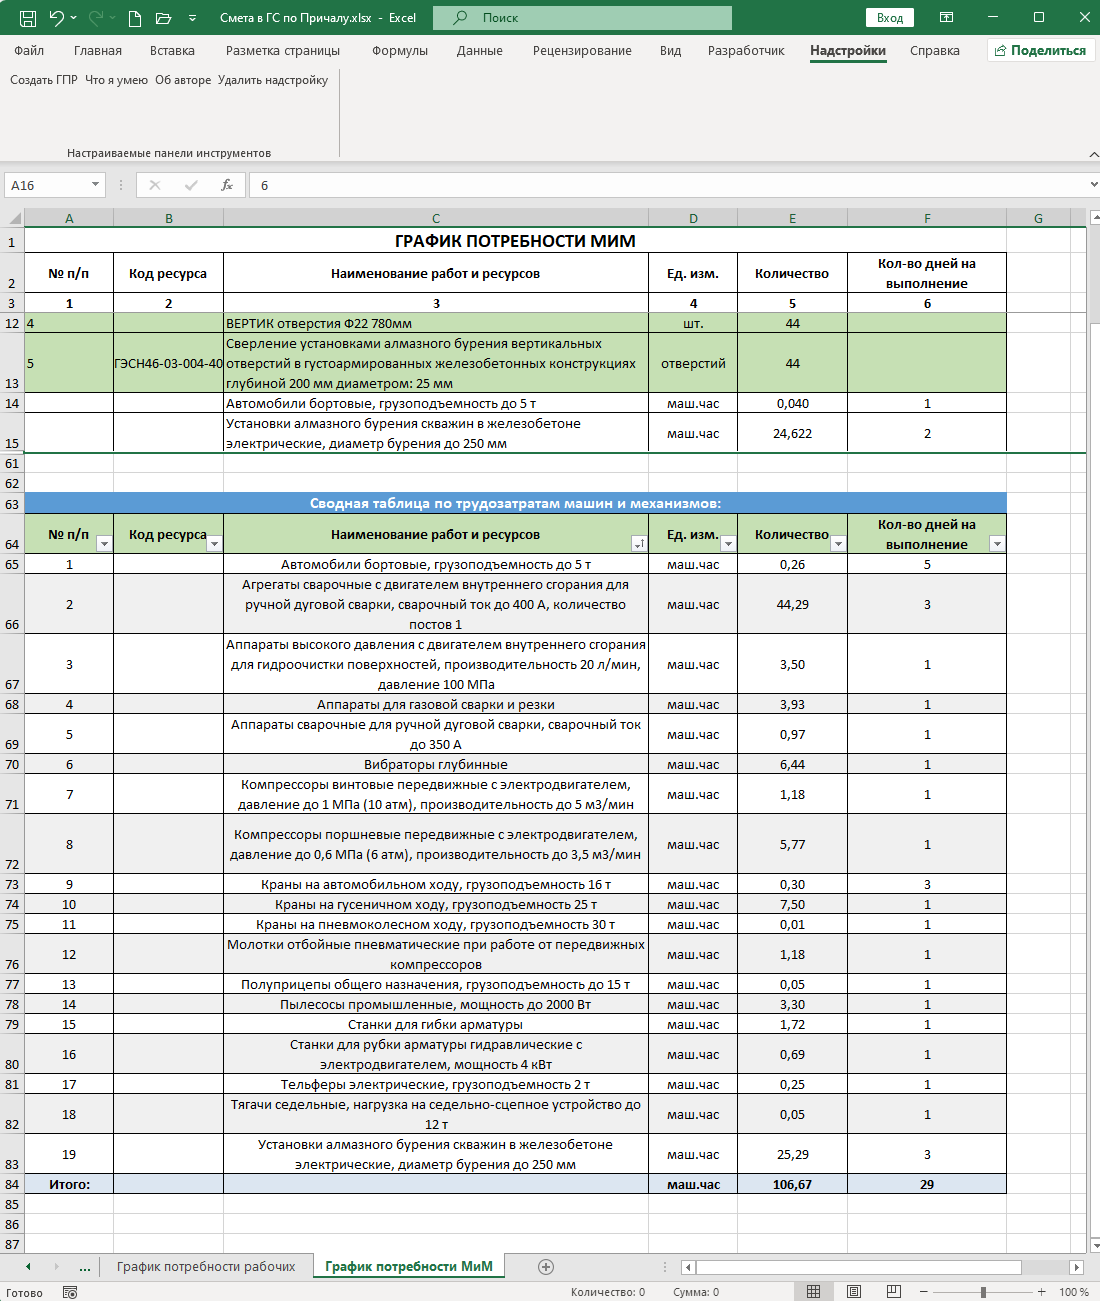Viewport: 1100px width, 1301px height.
Task: Click the Open file folder icon
Action: pos(163,18)
